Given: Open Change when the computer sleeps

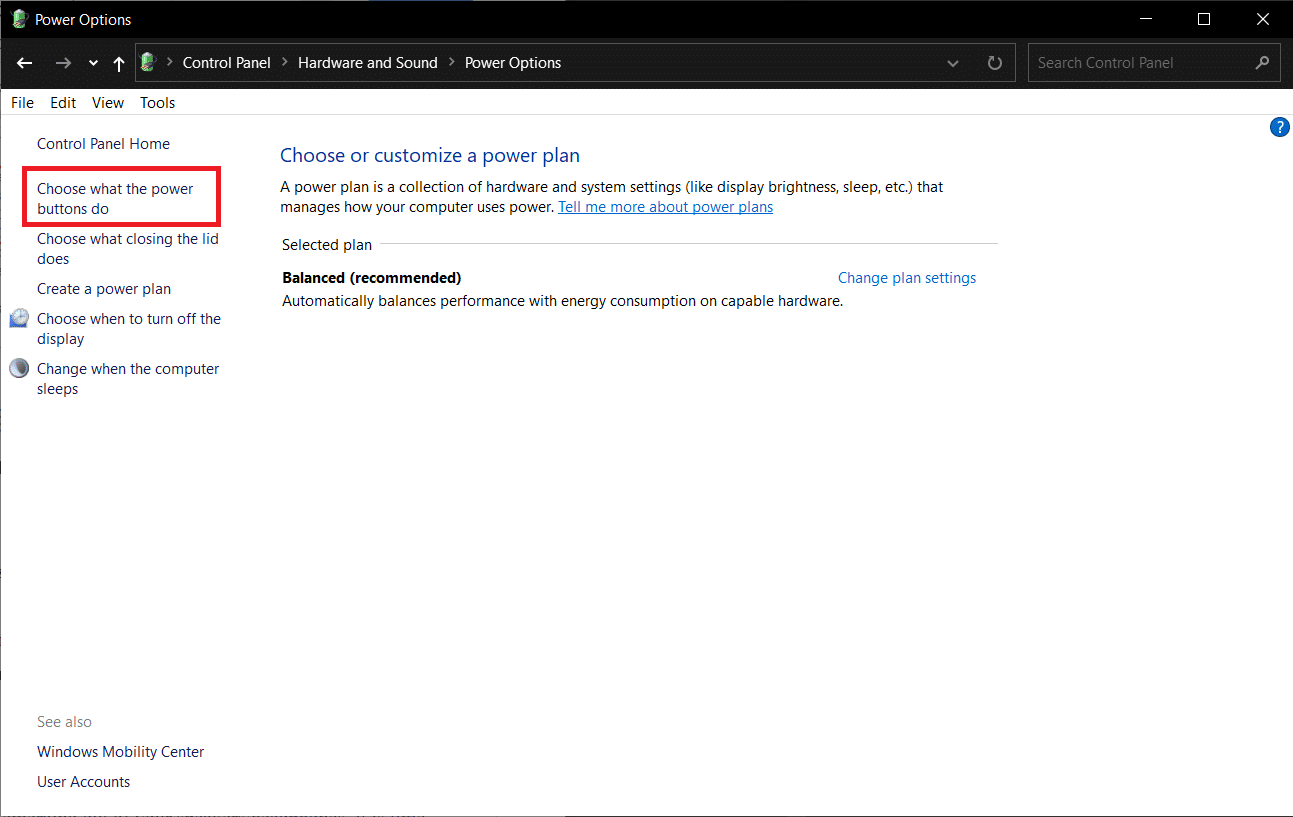Looking at the screenshot, I should tap(128, 379).
